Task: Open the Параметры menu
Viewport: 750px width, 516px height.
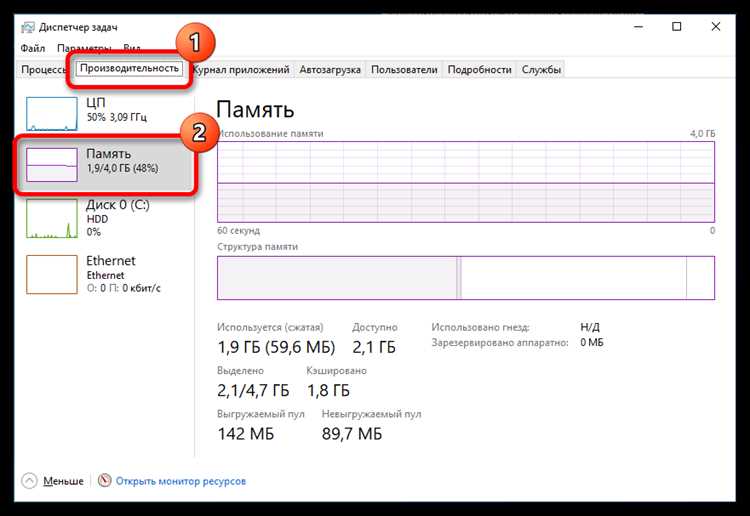Action: (x=84, y=48)
